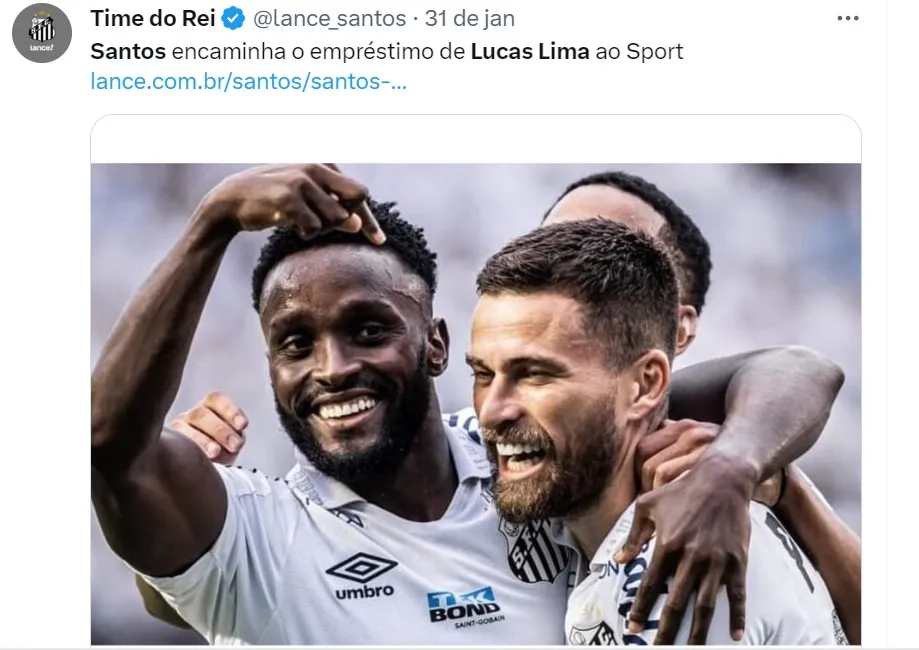This screenshot has width=919, height=650.
Task: Open the lance.com.br/santos article link
Action: tap(249, 81)
